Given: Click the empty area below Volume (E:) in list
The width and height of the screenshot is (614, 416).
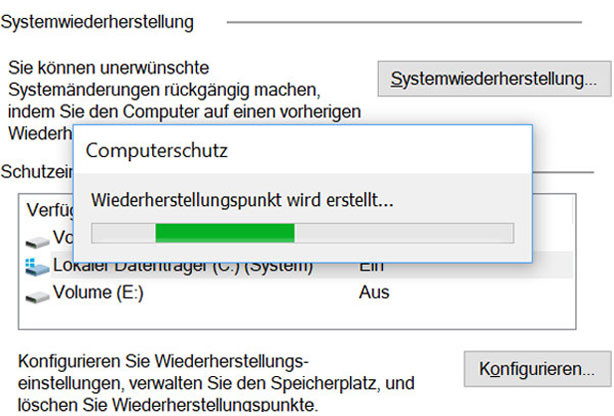Looking at the screenshot, I should click(x=296, y=317).
